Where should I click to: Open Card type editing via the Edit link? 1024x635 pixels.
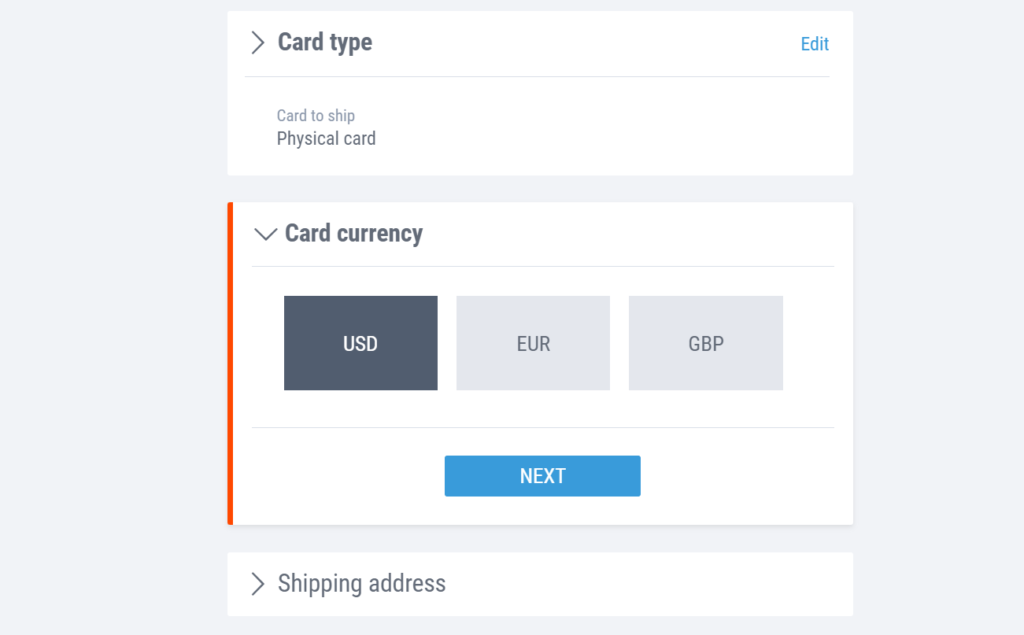pos(814,44)
